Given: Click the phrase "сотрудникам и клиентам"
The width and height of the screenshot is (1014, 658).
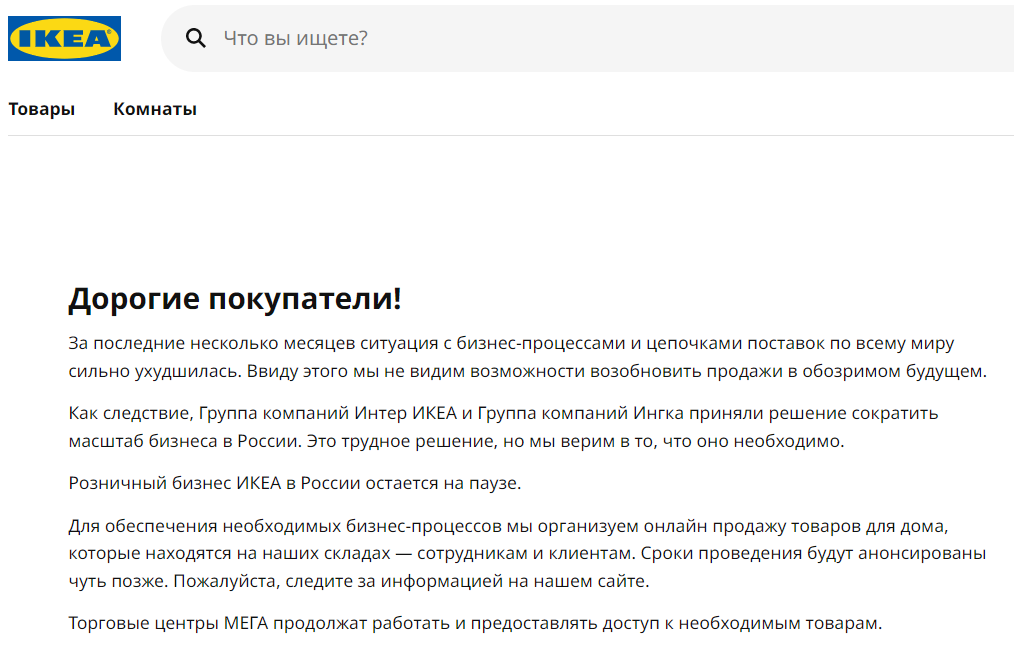Looking at the screenshot, I should (x=526, y=554).
